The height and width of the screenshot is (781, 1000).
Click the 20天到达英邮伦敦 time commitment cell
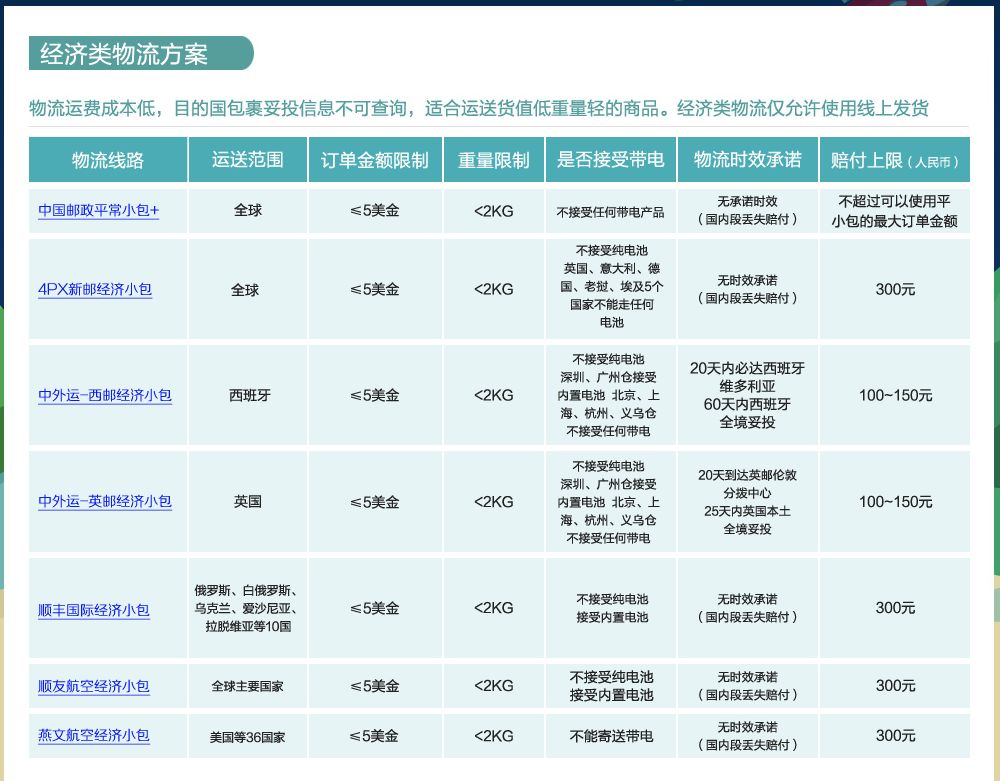click(747, 502)
